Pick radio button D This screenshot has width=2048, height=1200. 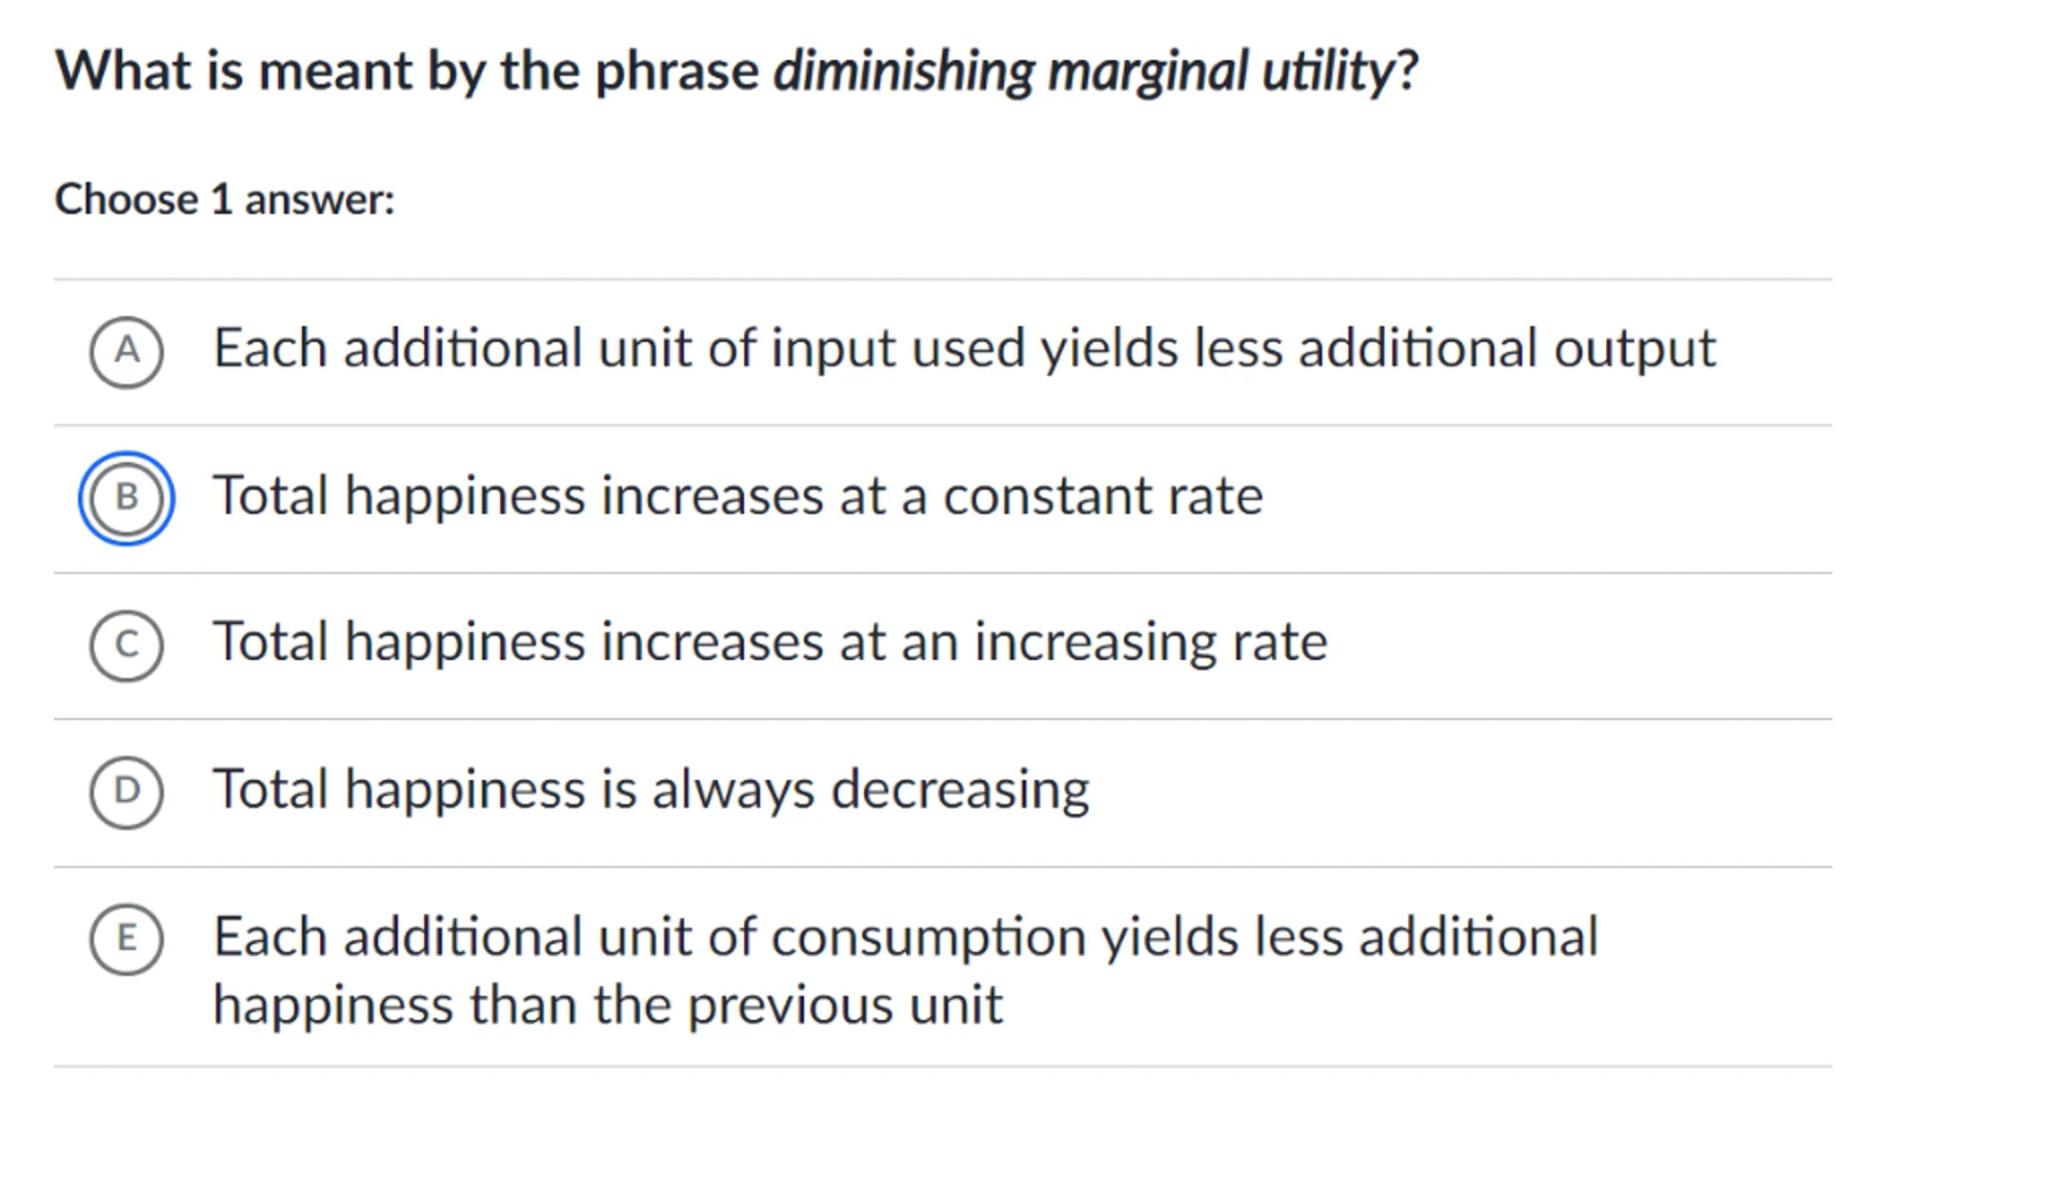pos(126,792)
